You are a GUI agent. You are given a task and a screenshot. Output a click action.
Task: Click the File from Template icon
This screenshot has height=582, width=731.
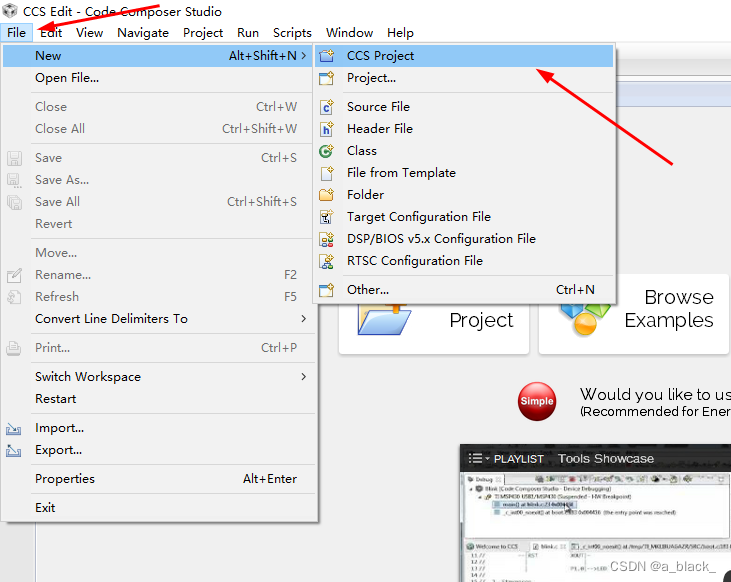tap(326, 173)
